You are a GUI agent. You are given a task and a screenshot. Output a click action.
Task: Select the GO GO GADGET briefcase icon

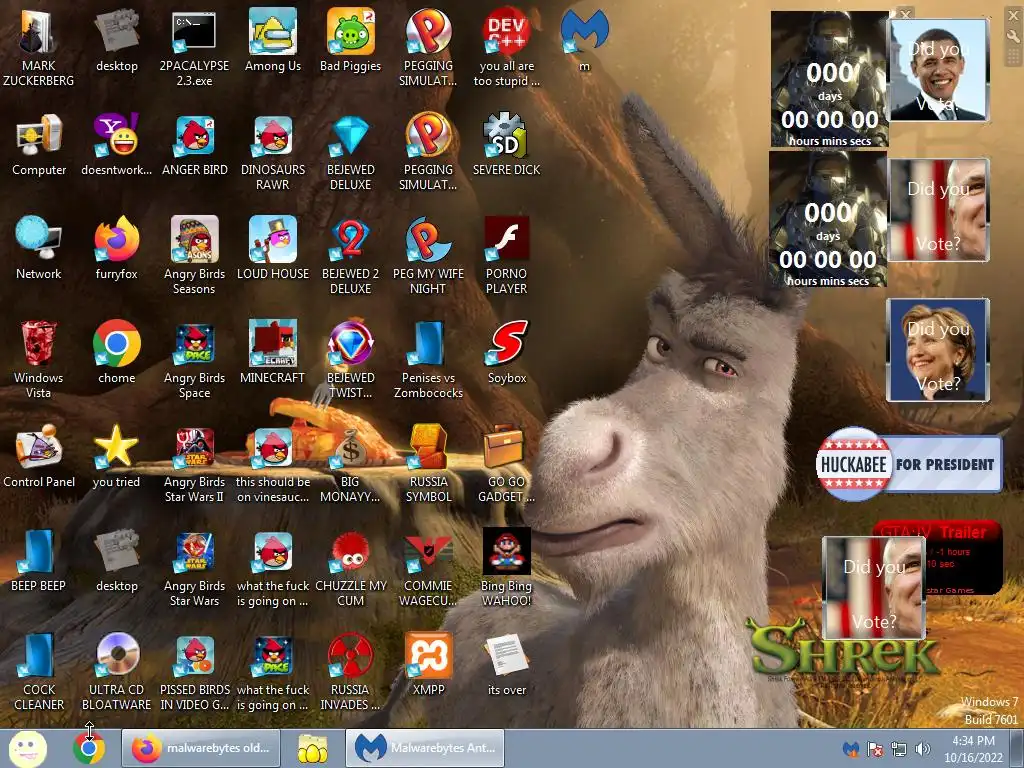point(506,462)
